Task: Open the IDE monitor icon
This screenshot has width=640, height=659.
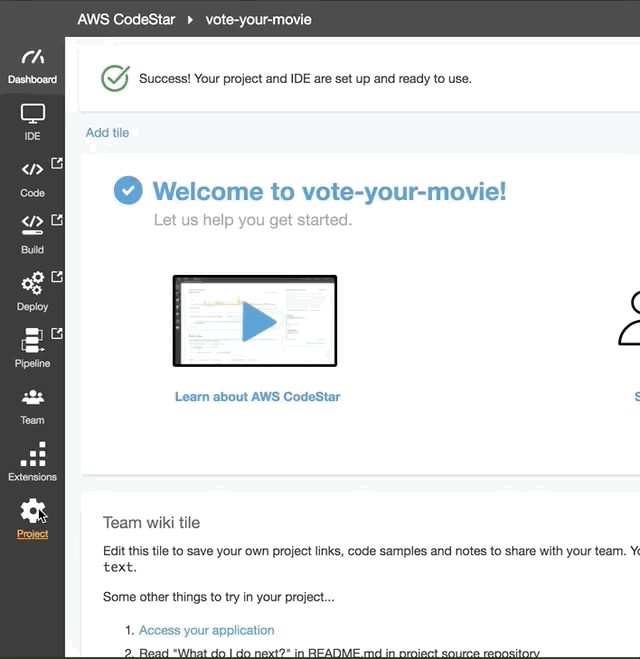Action: point(32,113)
